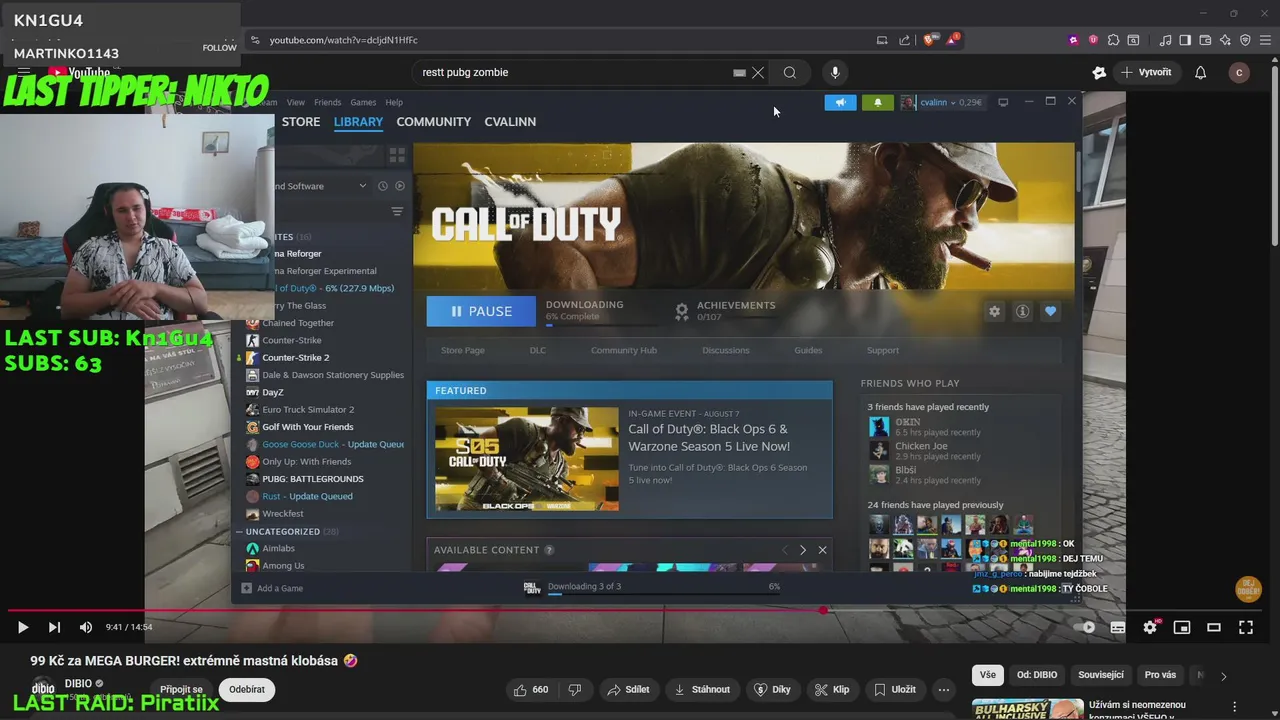Screen dimensions: 1280x720
Task: Click Steam Add a Game plus
Action: (x=247, y=588)
